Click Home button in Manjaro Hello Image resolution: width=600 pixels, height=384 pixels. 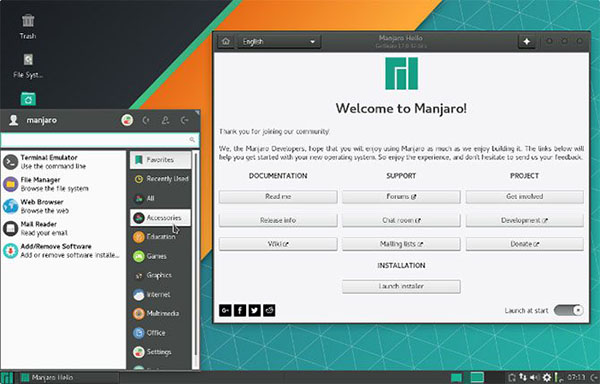click(x=226, y=41)
